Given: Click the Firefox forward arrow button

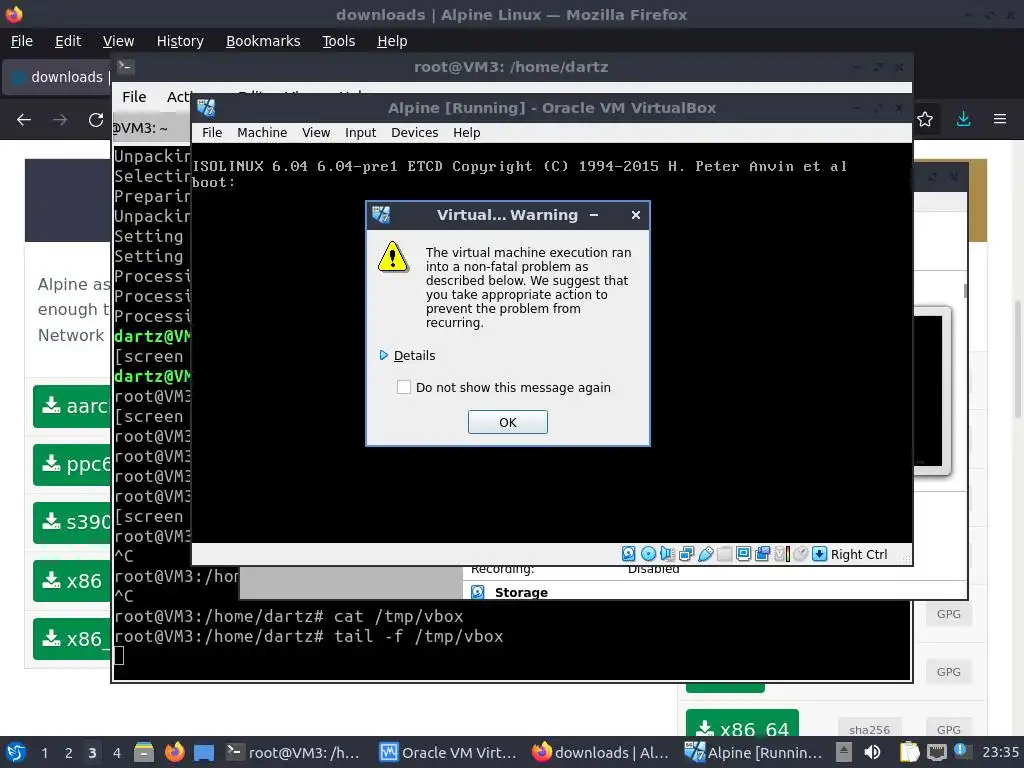Looking at the screenshot, I should (x=60, y=120).
